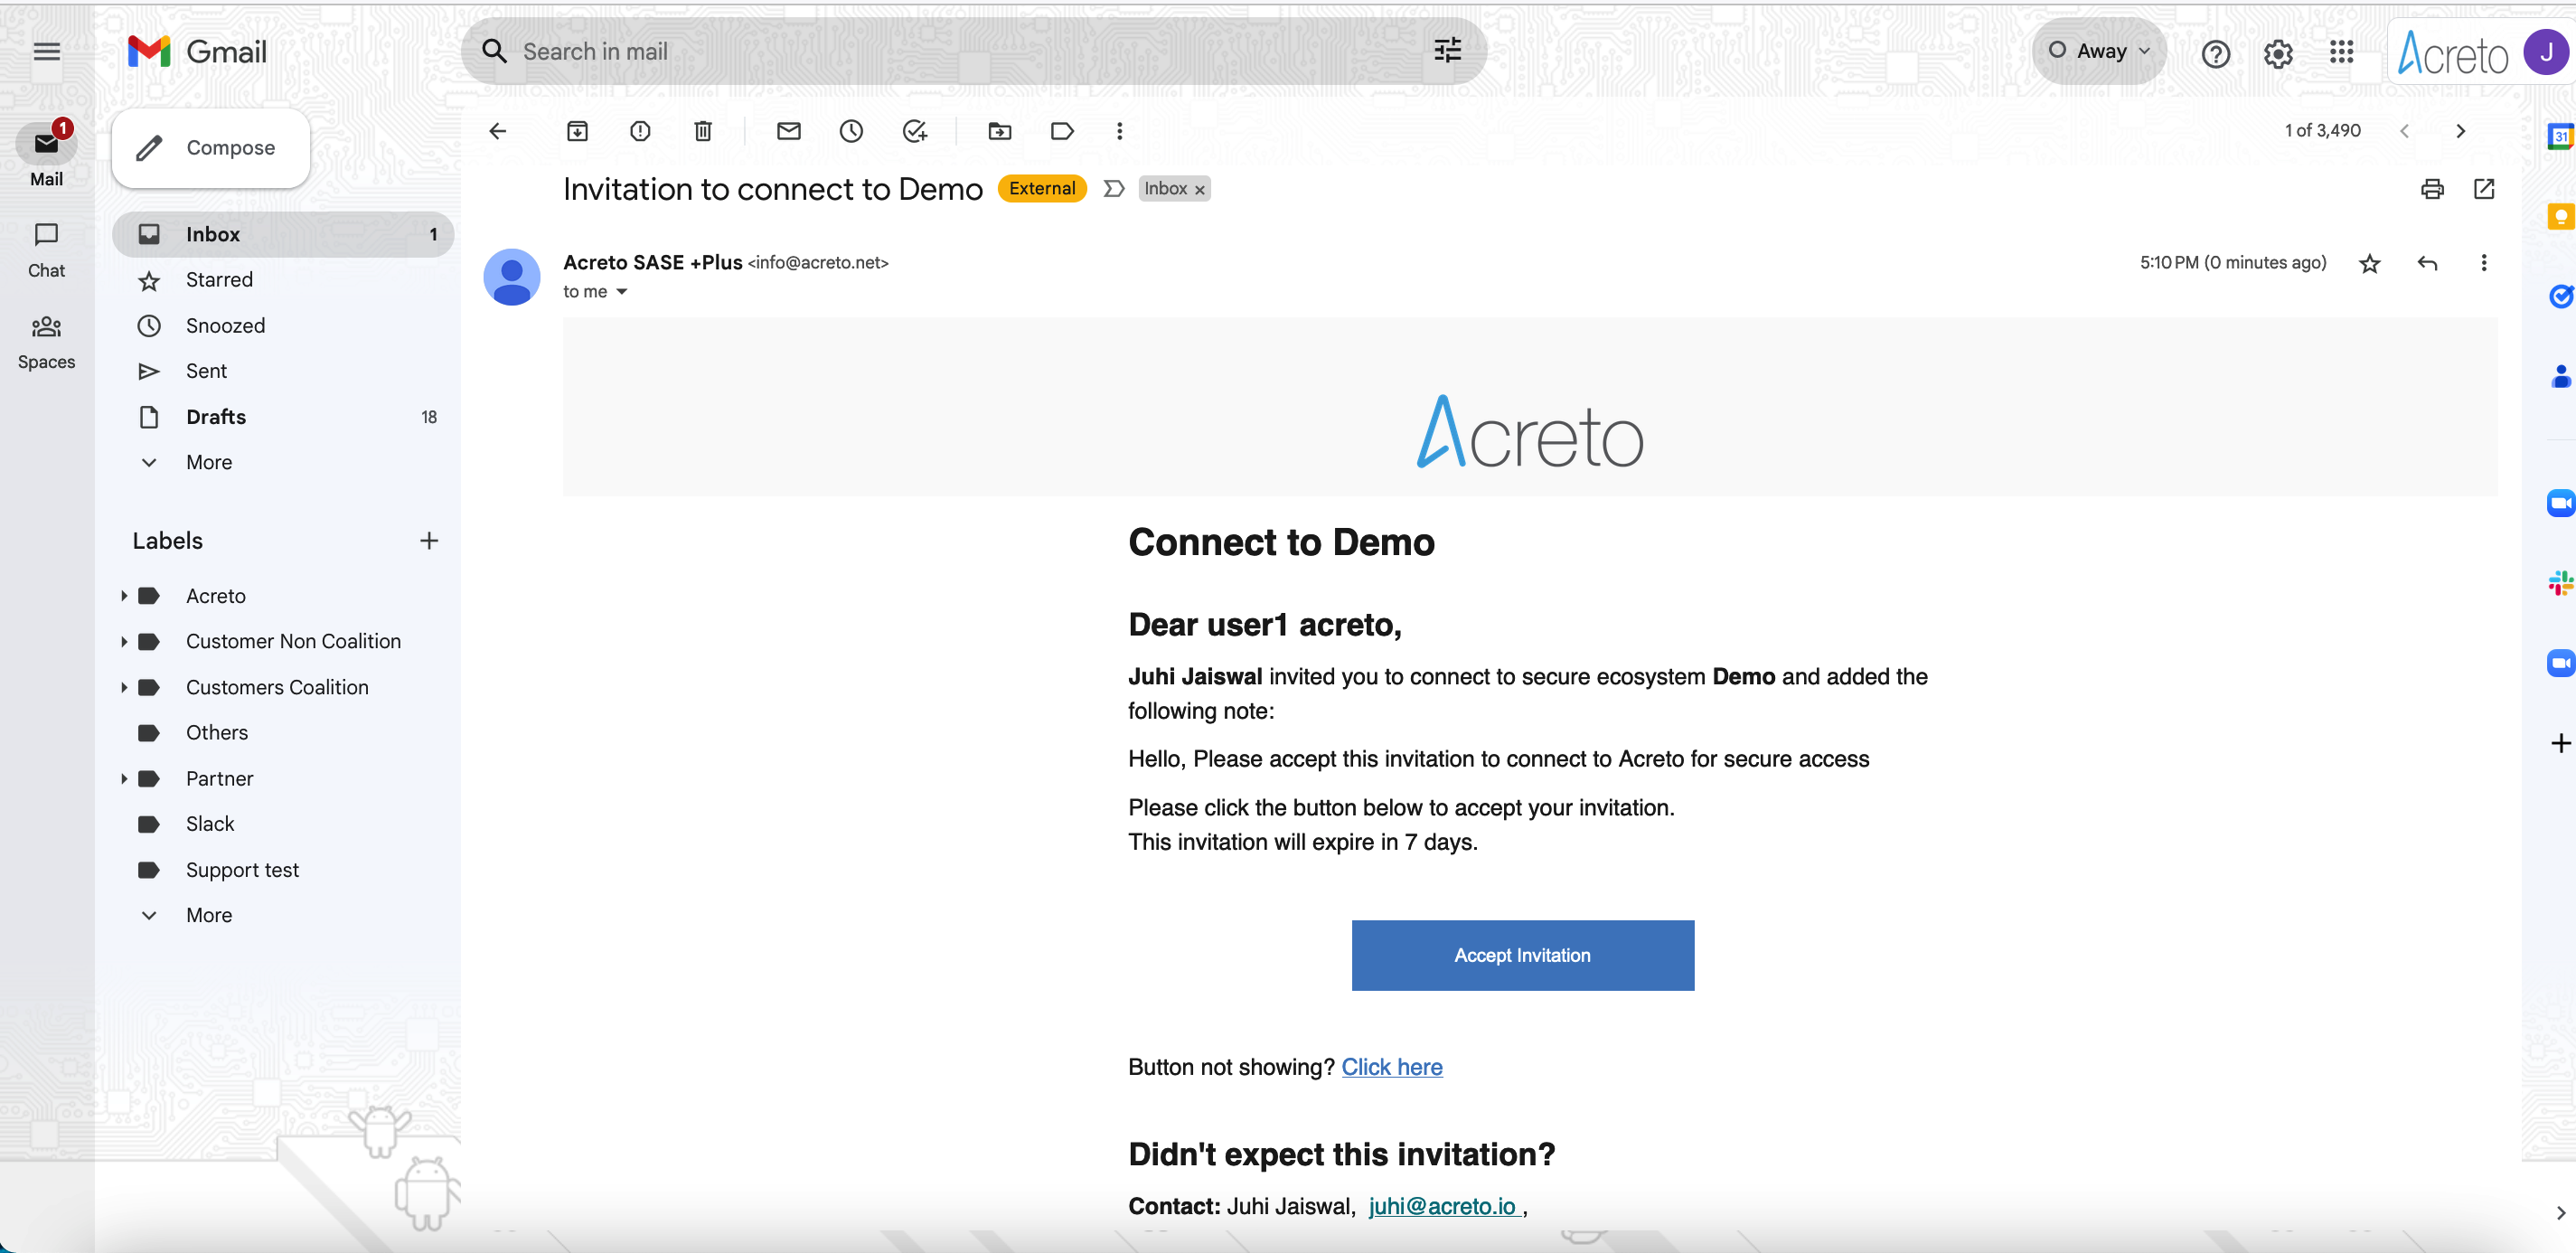
Task: Show search options filter icon
Action: pyautogui.click(x=1447, y=50)
